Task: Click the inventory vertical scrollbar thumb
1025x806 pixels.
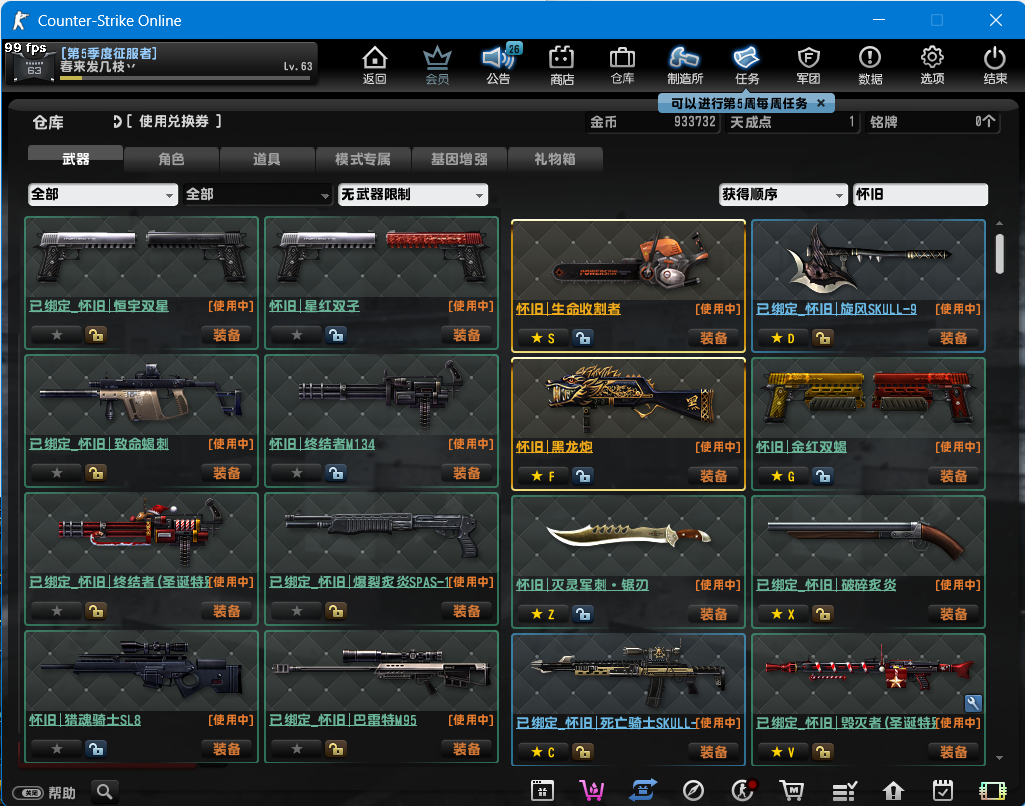Action: (x=1000, y=254)
